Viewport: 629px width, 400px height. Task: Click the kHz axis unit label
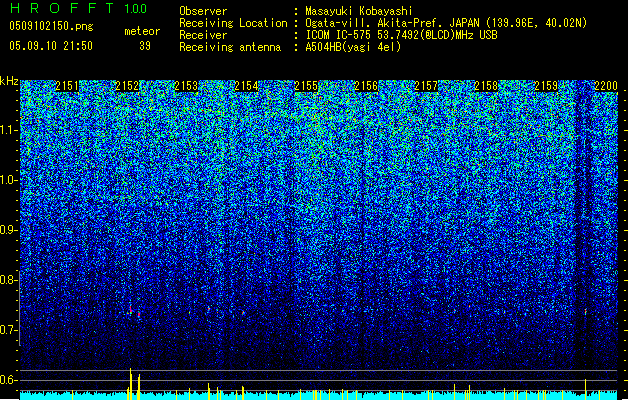tap(9, 81)
